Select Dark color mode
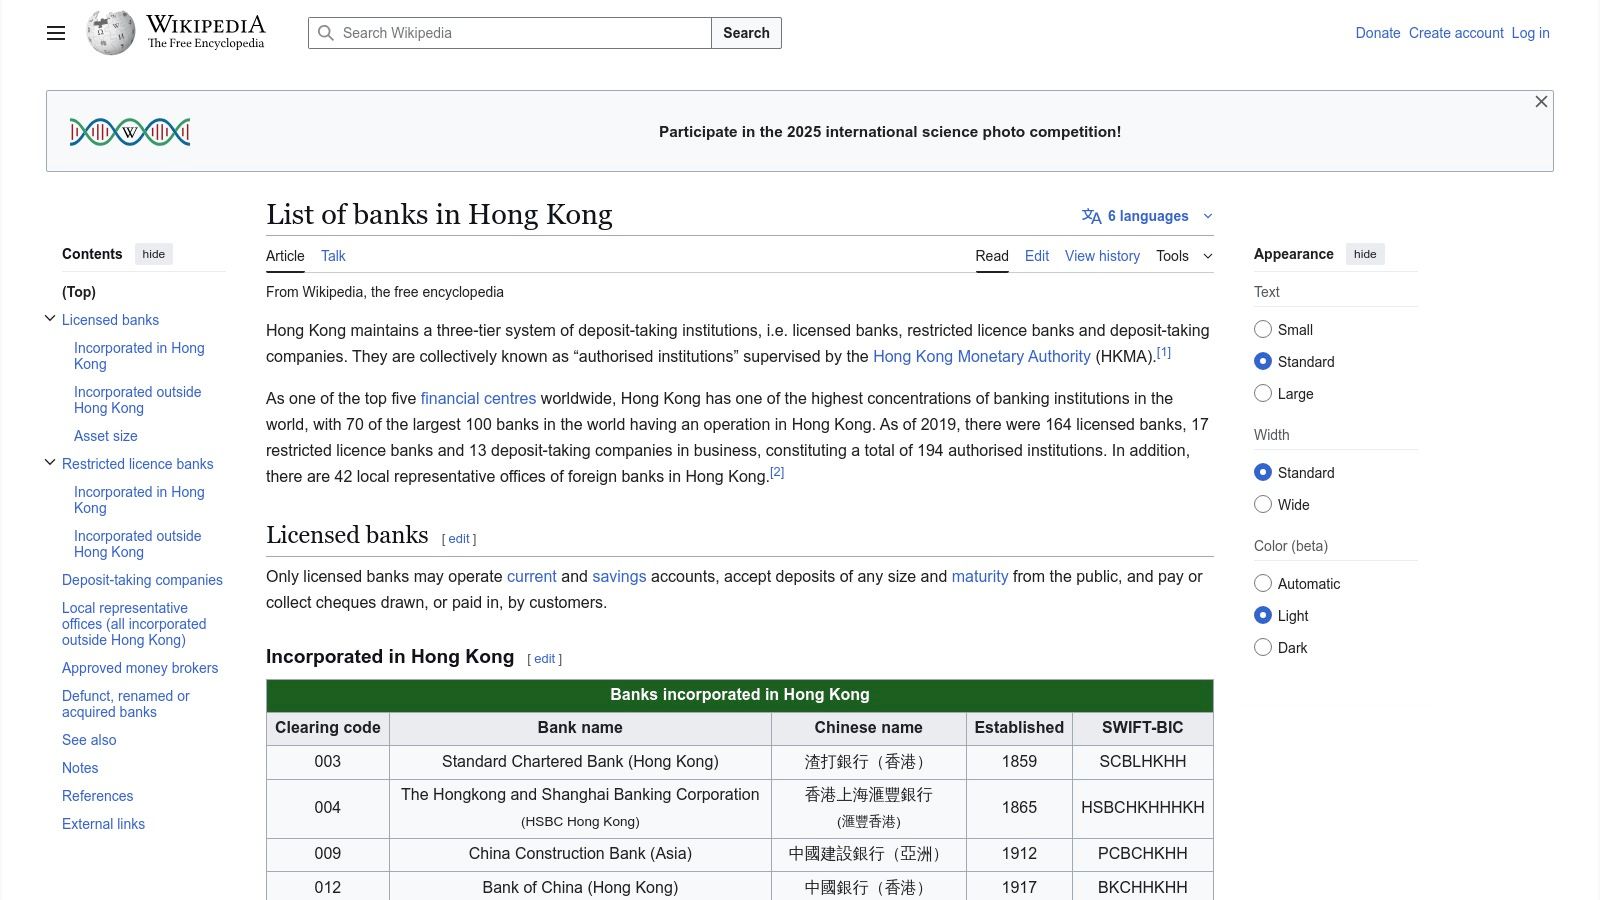 tap(1263, 647)
